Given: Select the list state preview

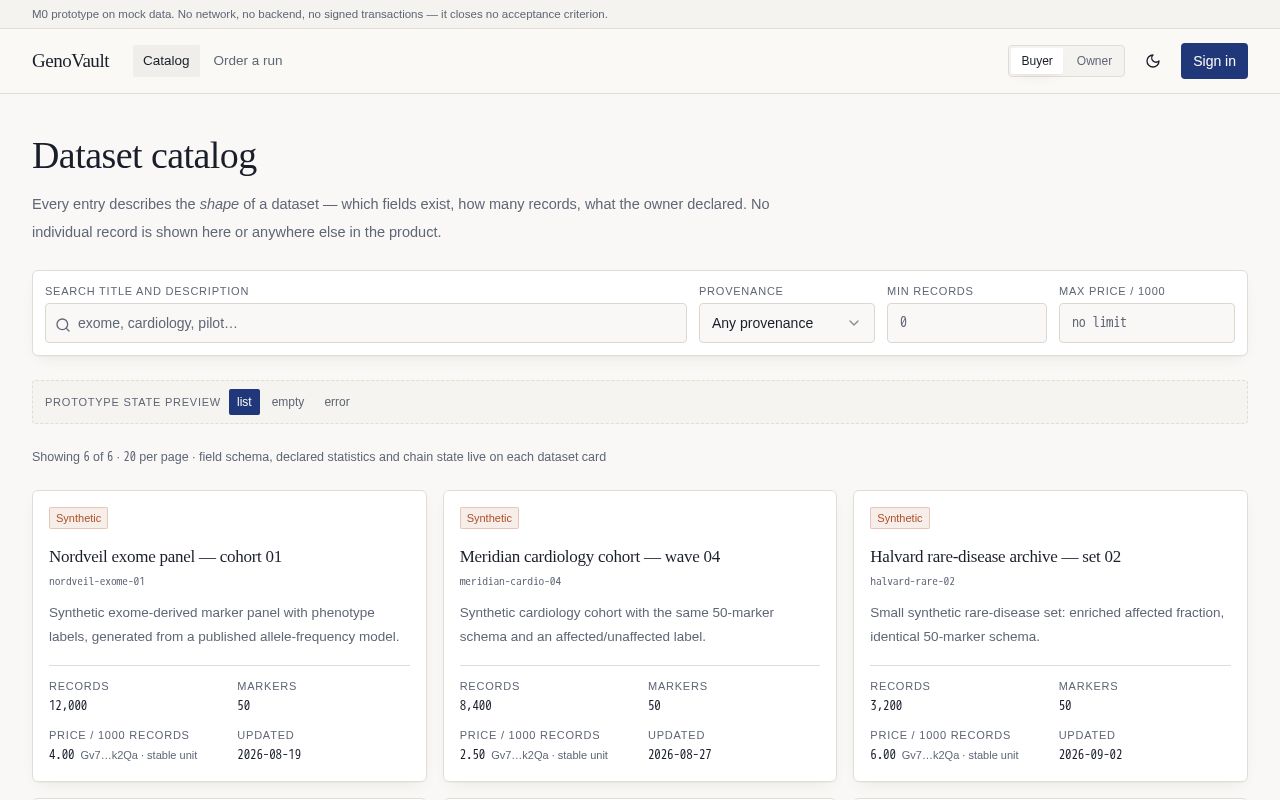Looking at the screenshot, I should (244, 402).
